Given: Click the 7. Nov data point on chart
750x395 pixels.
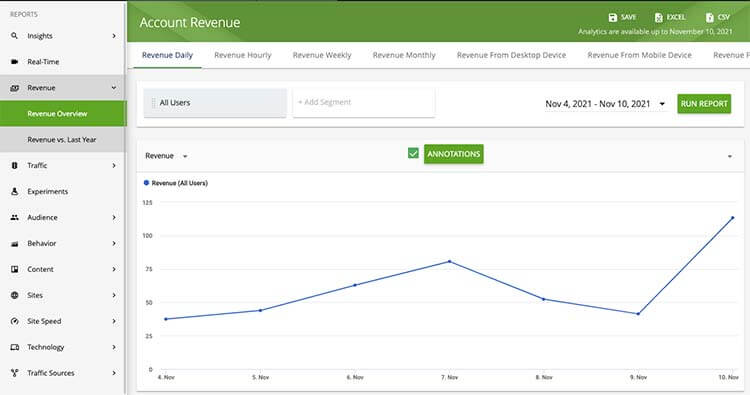Looking at the screenshot, I should (x=450, y=262).
